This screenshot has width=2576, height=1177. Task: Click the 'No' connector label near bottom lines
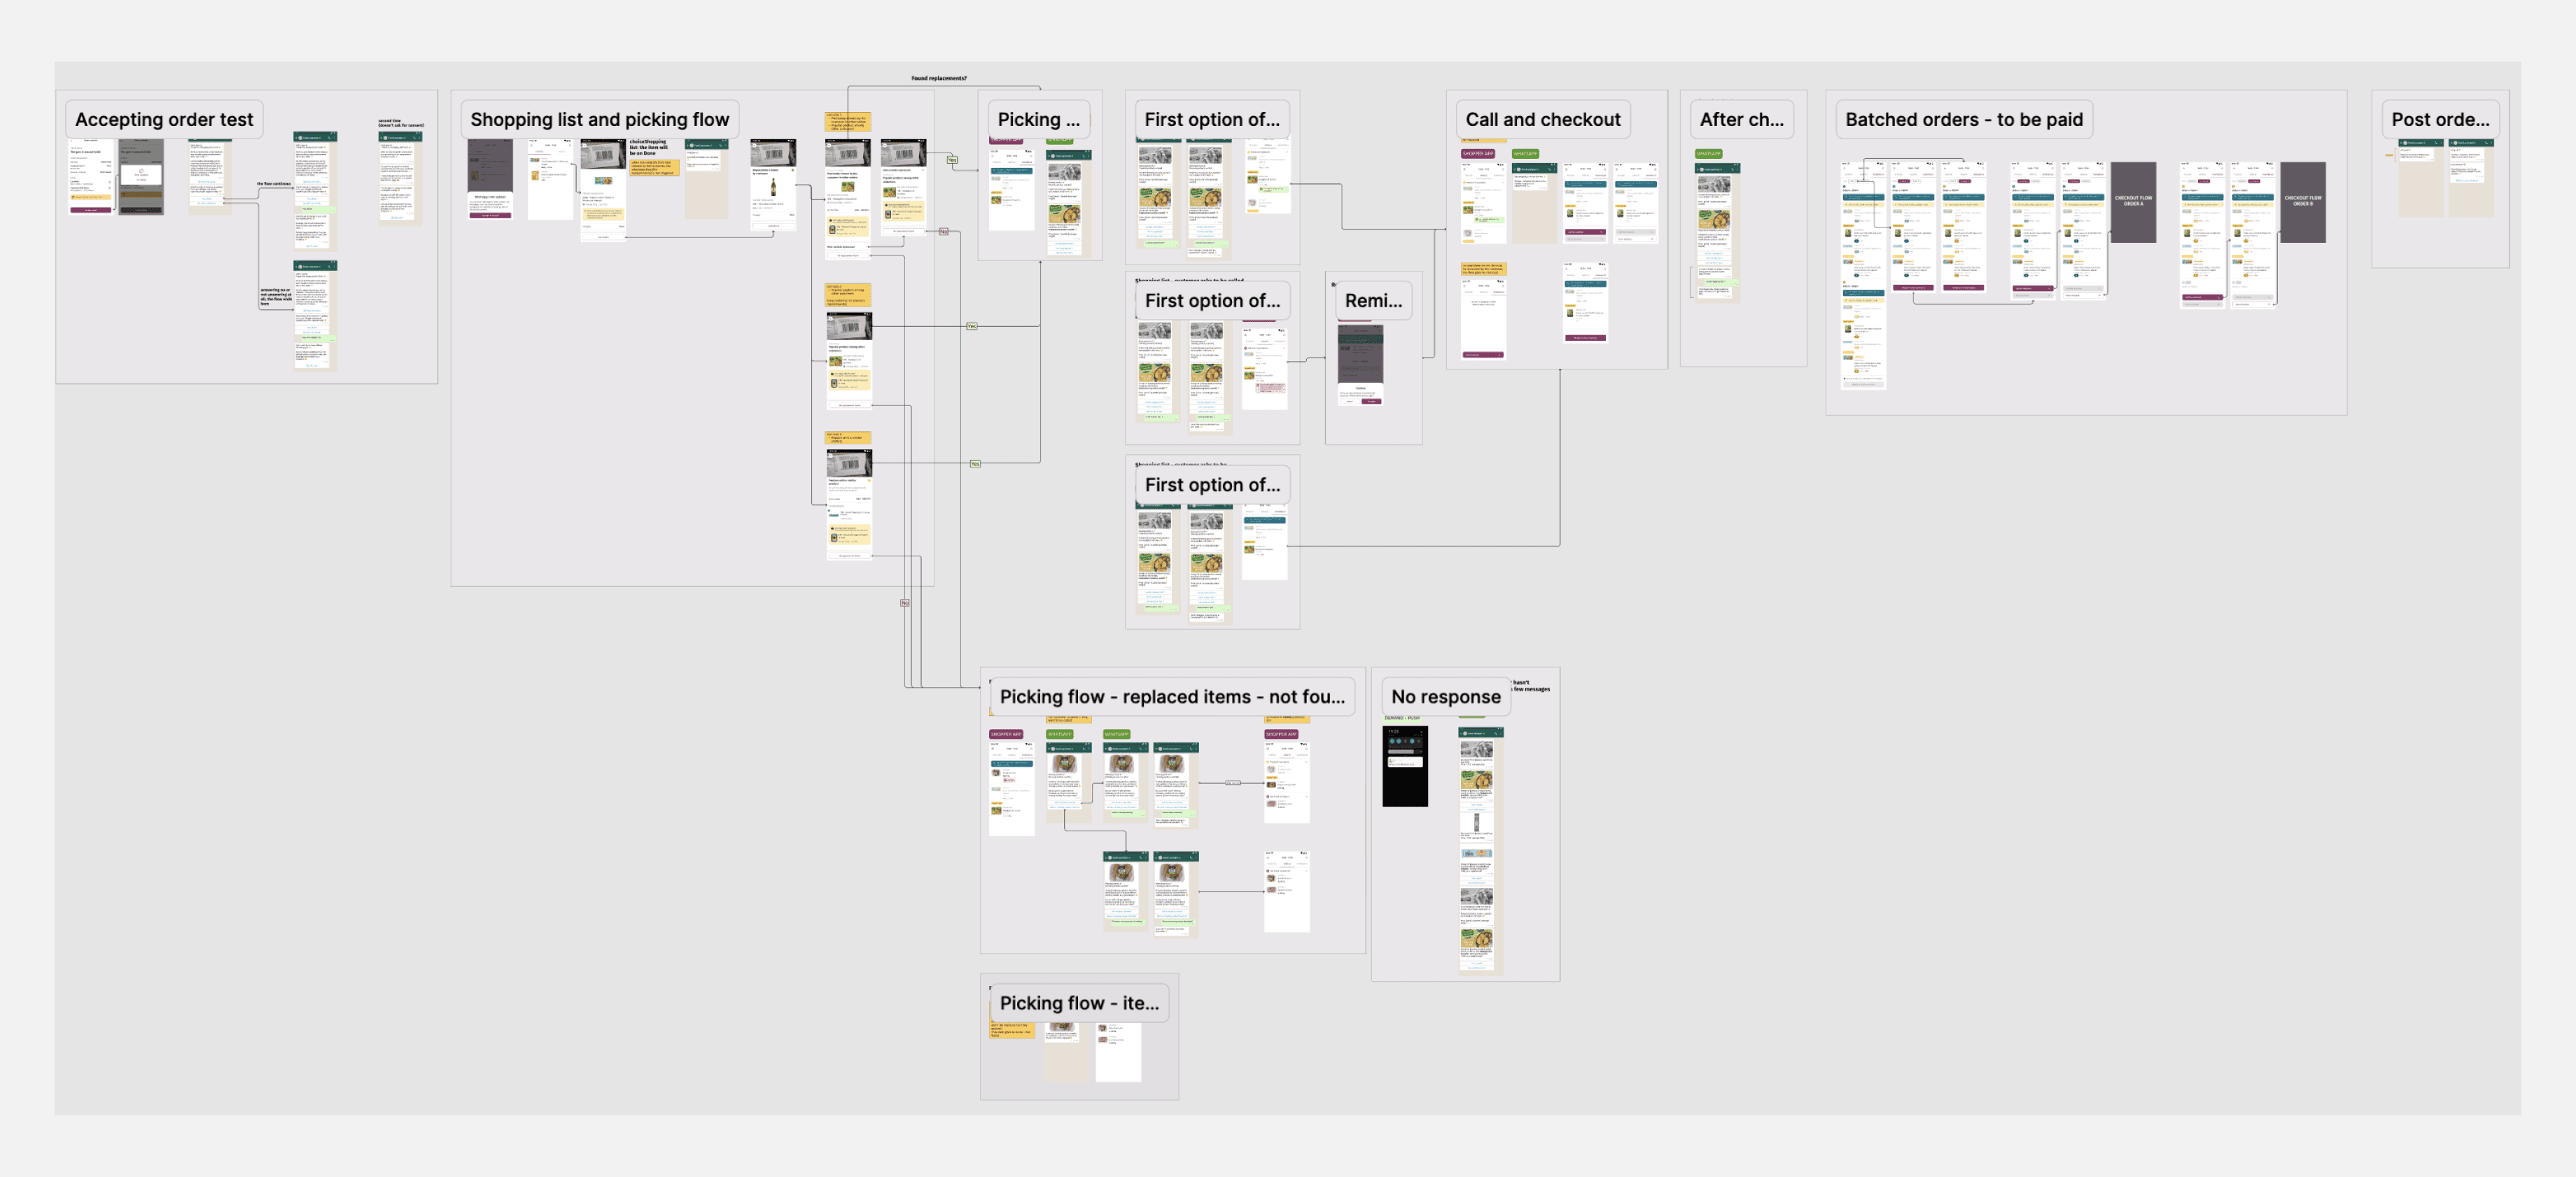coord(904,603)
